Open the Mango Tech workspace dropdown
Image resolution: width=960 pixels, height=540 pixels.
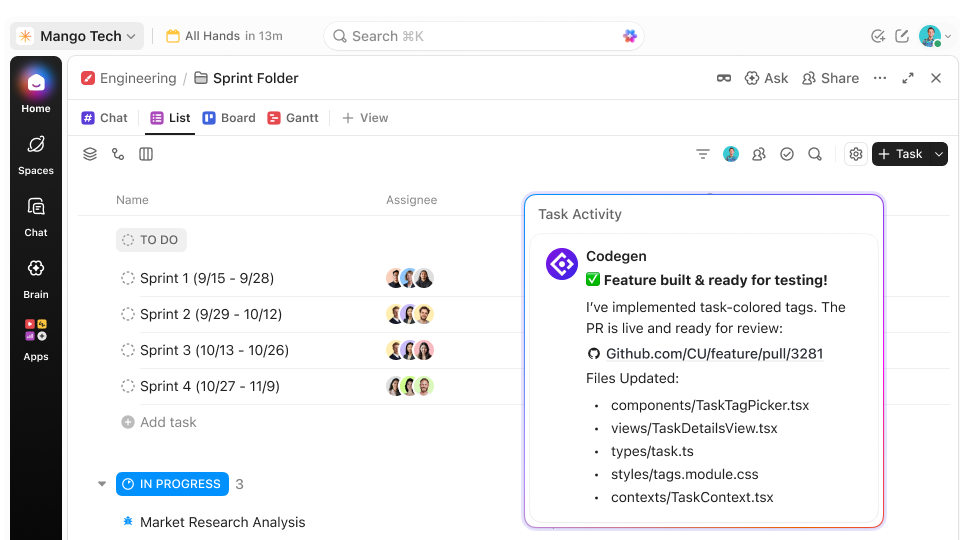77,36
